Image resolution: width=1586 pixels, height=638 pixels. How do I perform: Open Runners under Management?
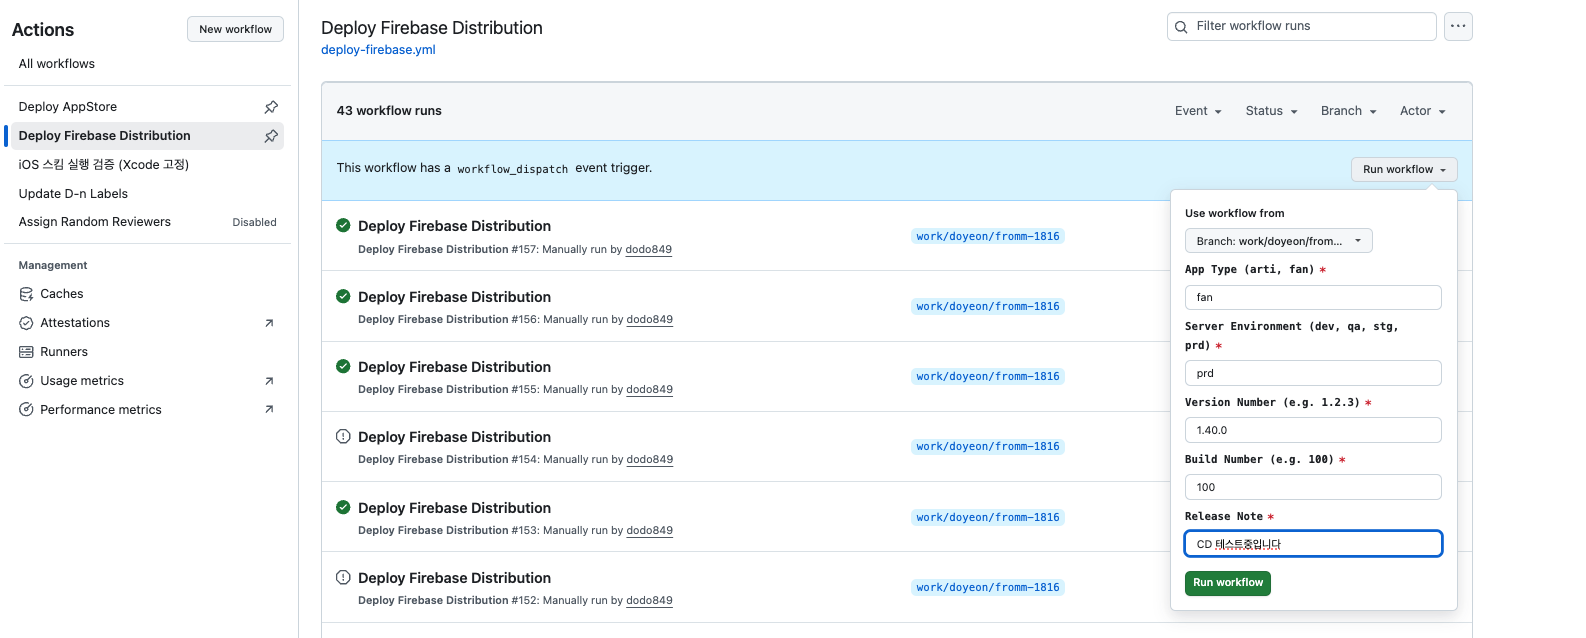click(x=64, y=352)
